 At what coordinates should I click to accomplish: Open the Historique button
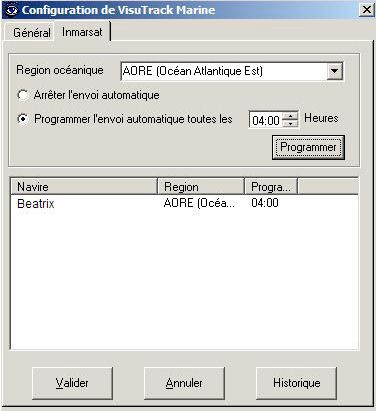point(296,383)
